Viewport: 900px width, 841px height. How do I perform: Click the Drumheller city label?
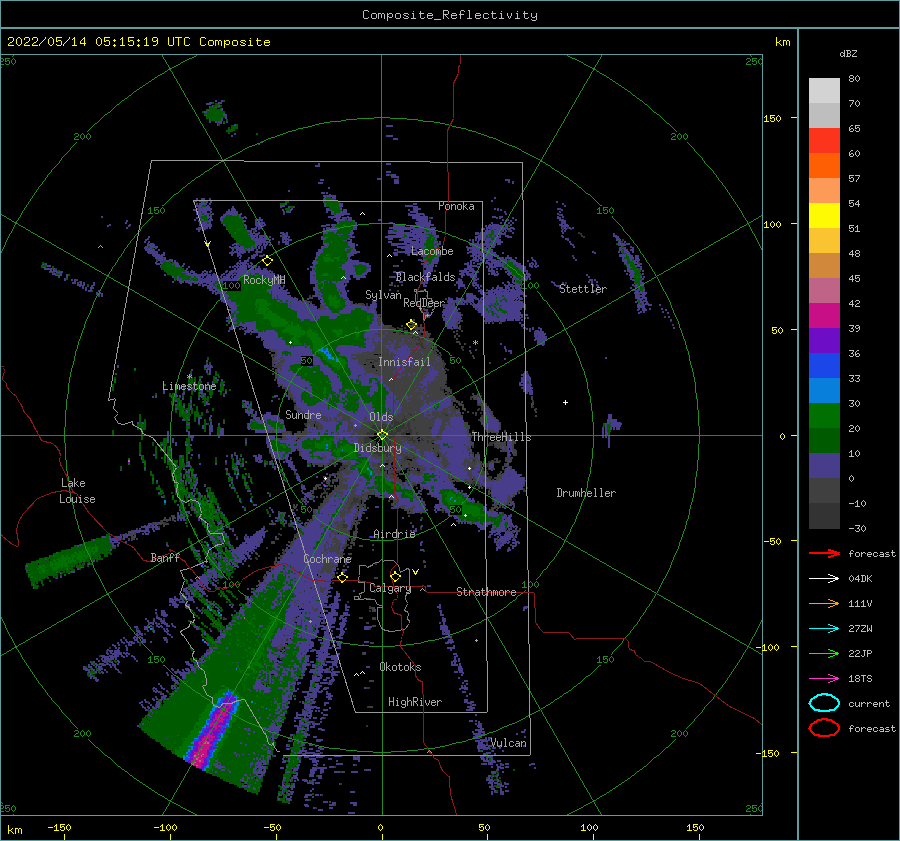(x=586, y=493)
